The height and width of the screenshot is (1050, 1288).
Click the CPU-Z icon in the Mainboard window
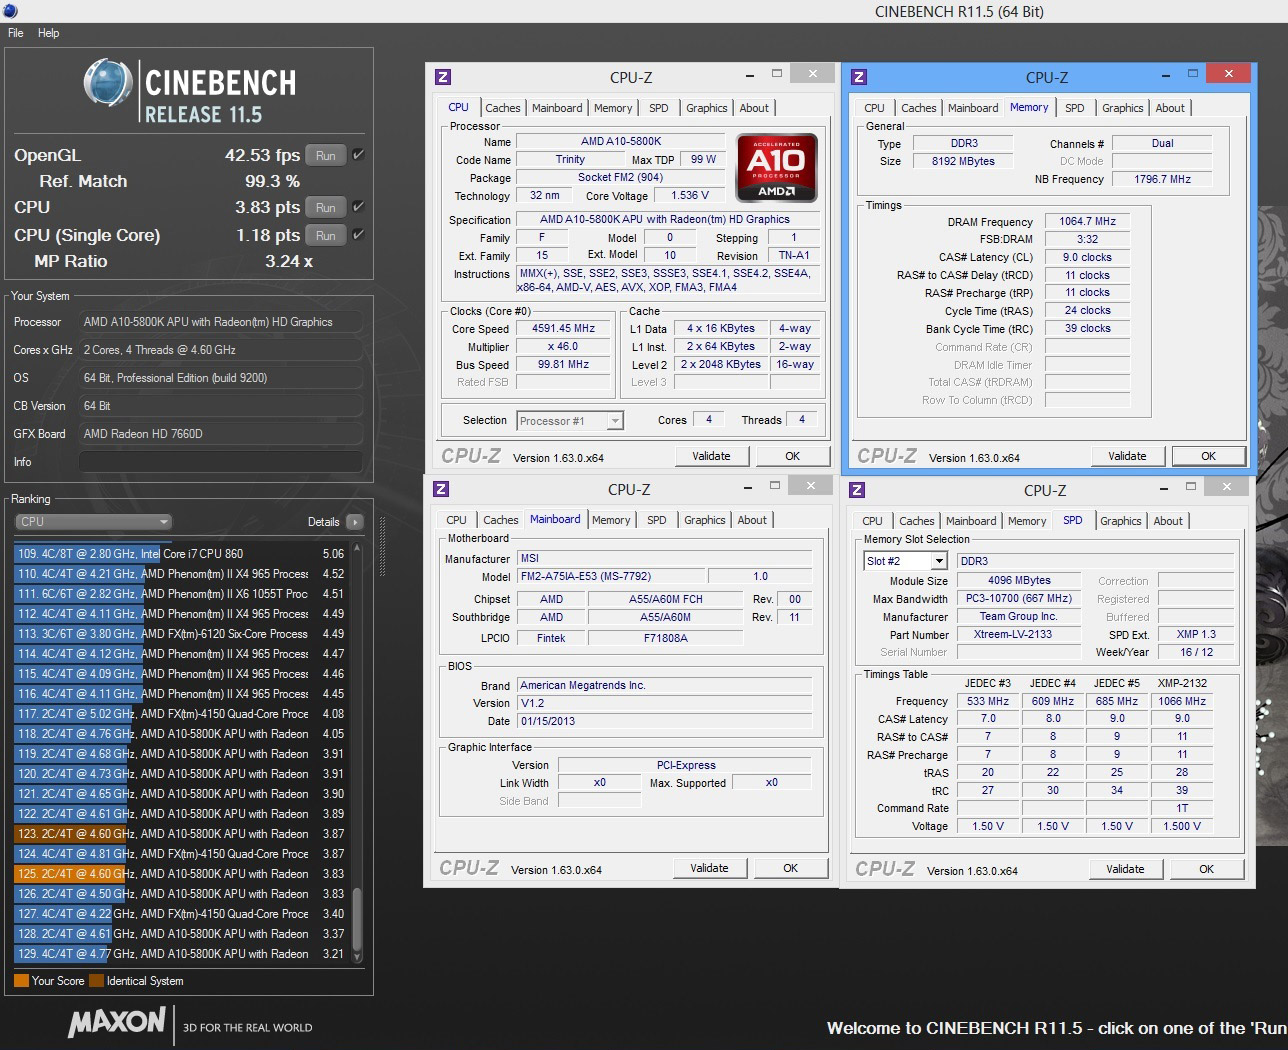tap(441, 489)
